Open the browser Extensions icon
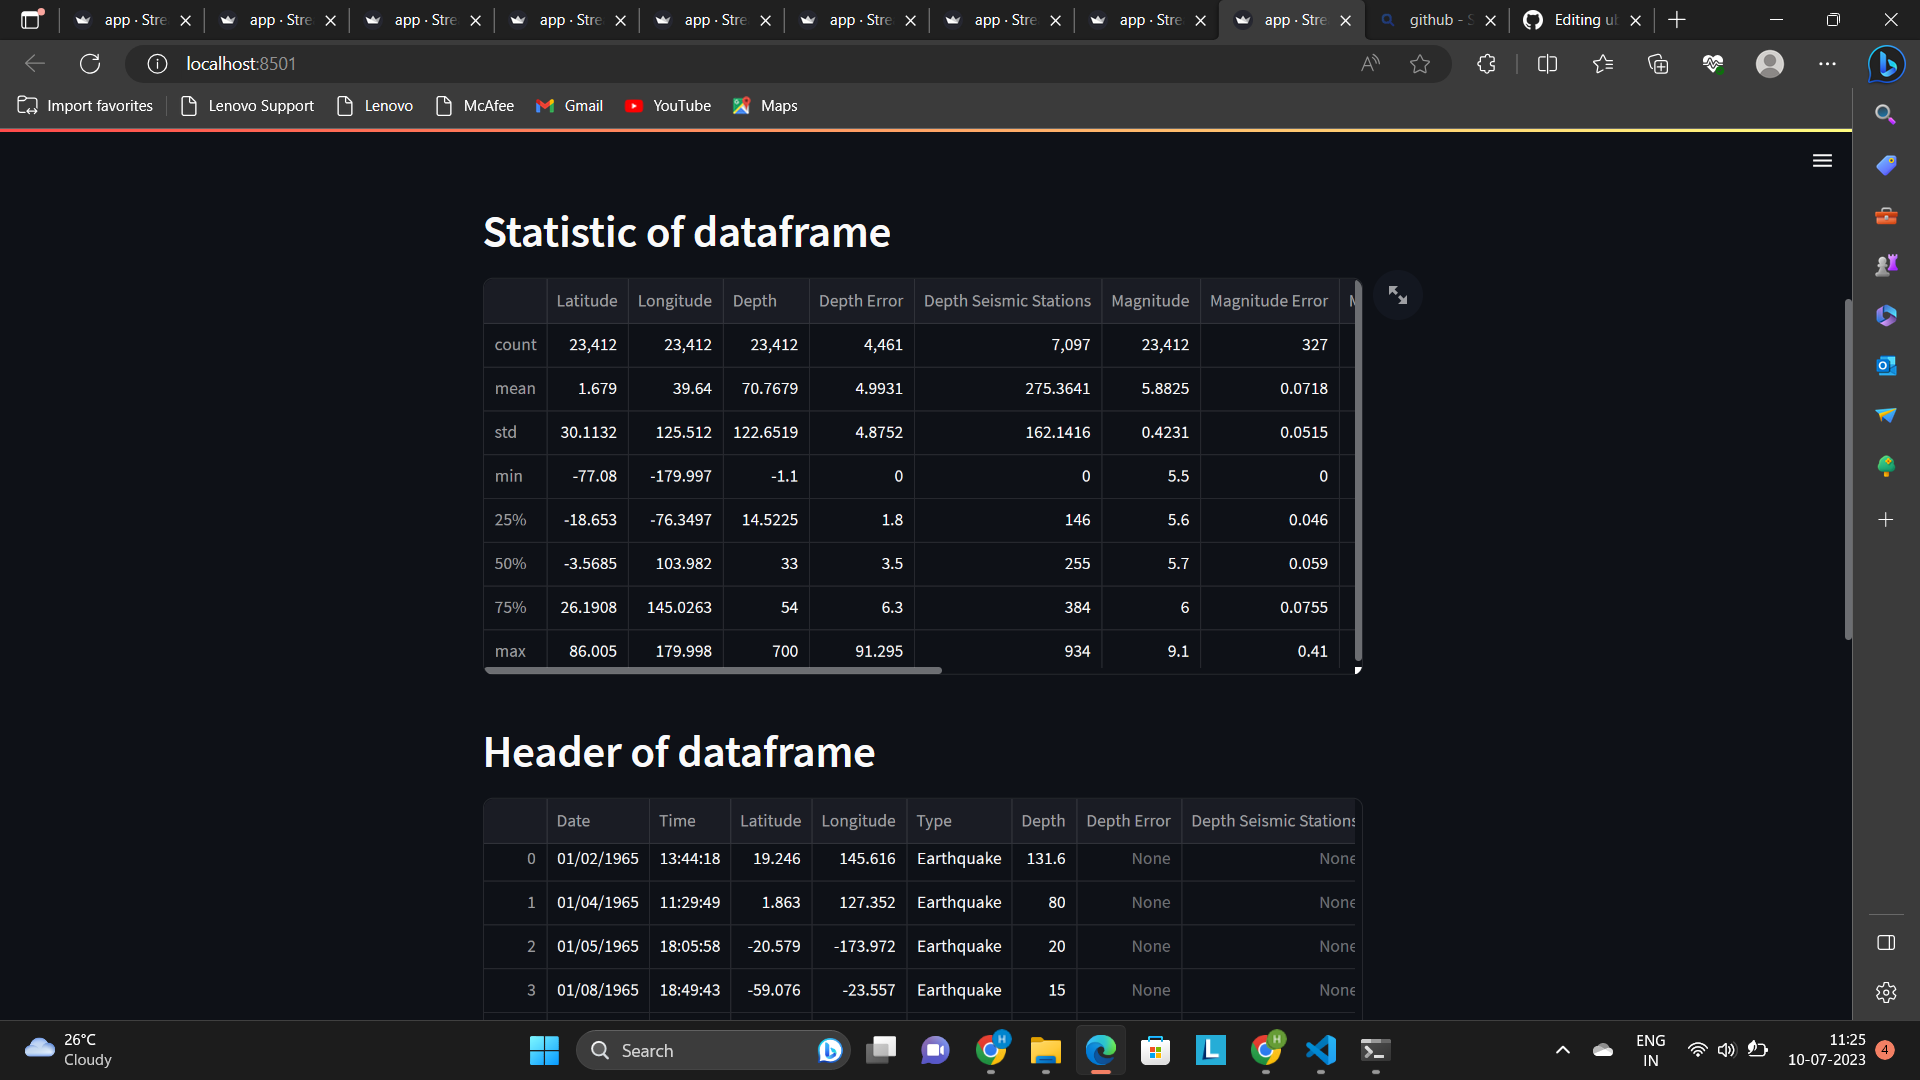Image resolution: width=1920 pixels, height=1080 pixels. pyautogui.click(x=1486, y=64)
